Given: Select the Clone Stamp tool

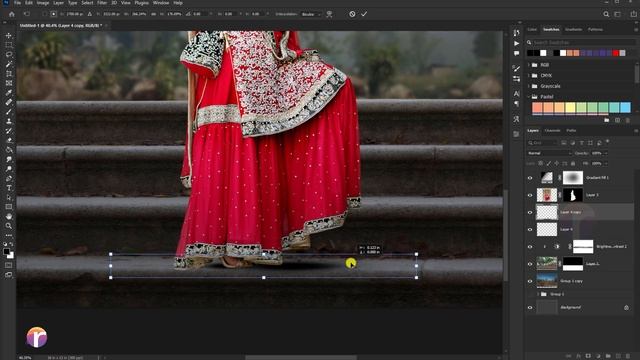Looking at the screenshot, I should pyautogui.click(x=9, y=121).
